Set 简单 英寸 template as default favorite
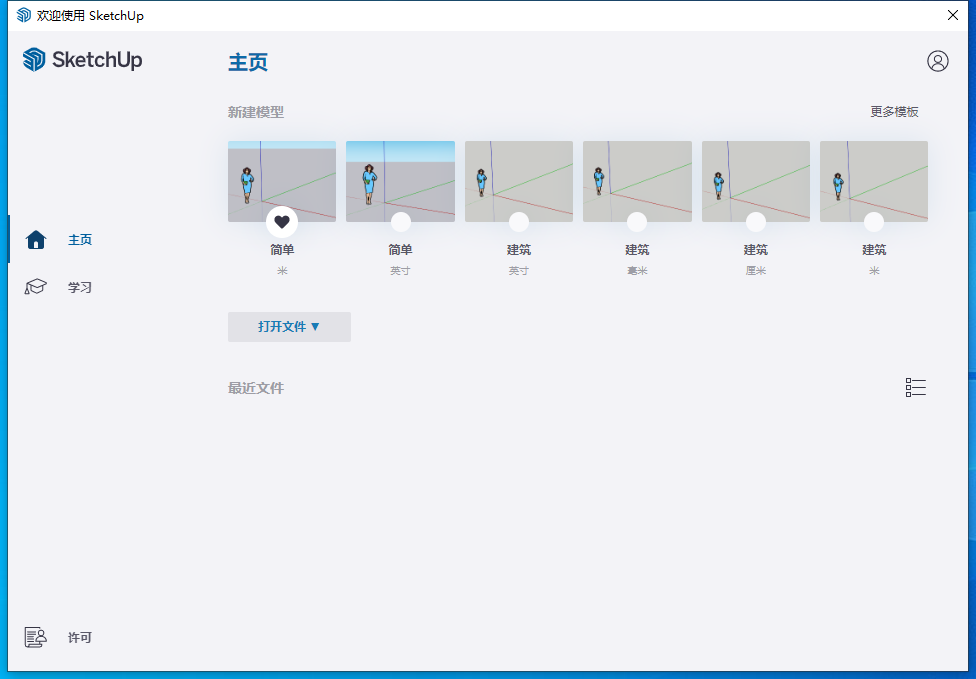976x679 pixels. pos(400,222)
